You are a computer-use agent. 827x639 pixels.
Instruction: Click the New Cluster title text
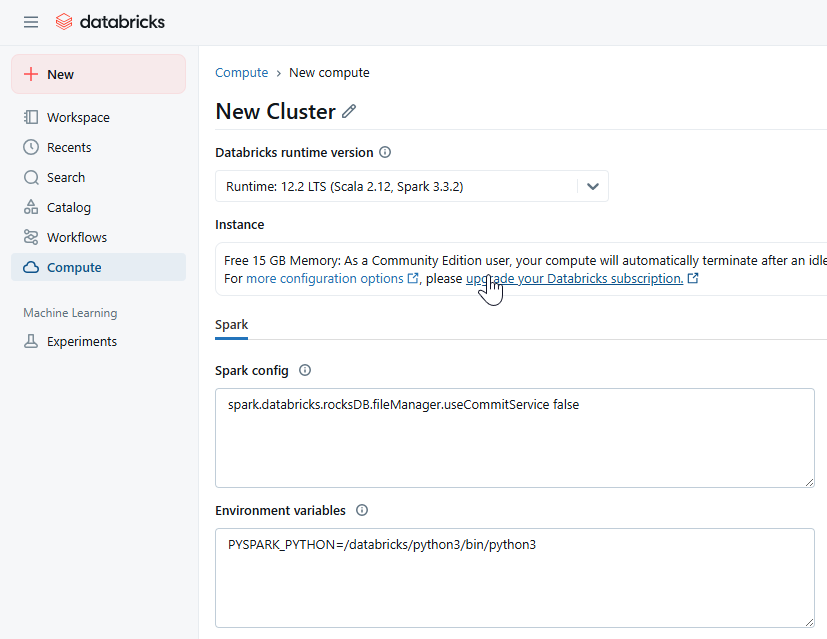[x=275, y=111]
